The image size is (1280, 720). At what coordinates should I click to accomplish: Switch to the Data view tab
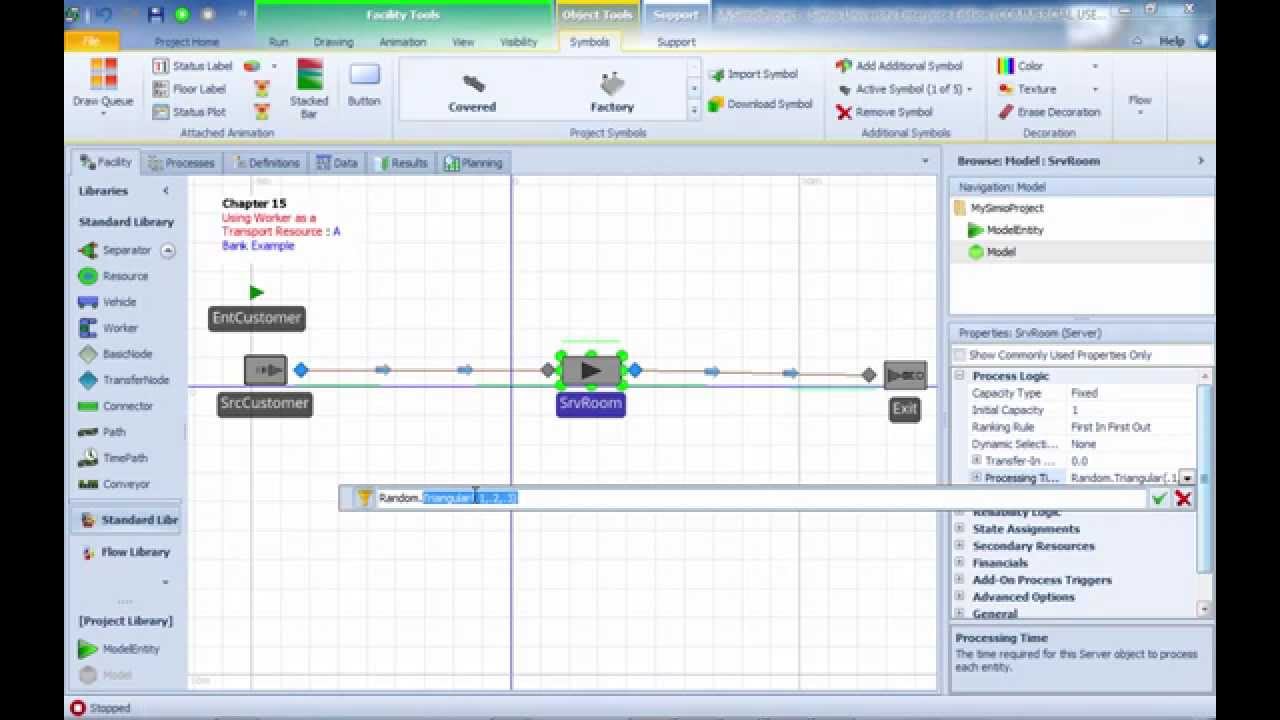click(337, 162)
